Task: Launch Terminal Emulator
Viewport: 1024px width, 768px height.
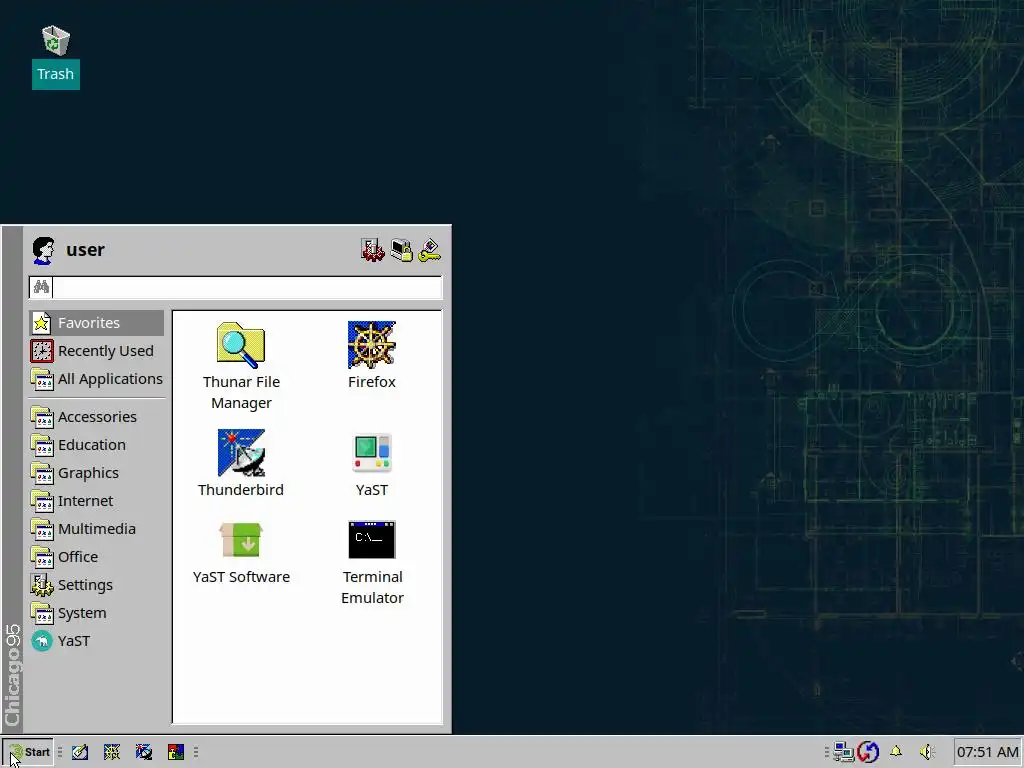Action: [x=372, y=563]
